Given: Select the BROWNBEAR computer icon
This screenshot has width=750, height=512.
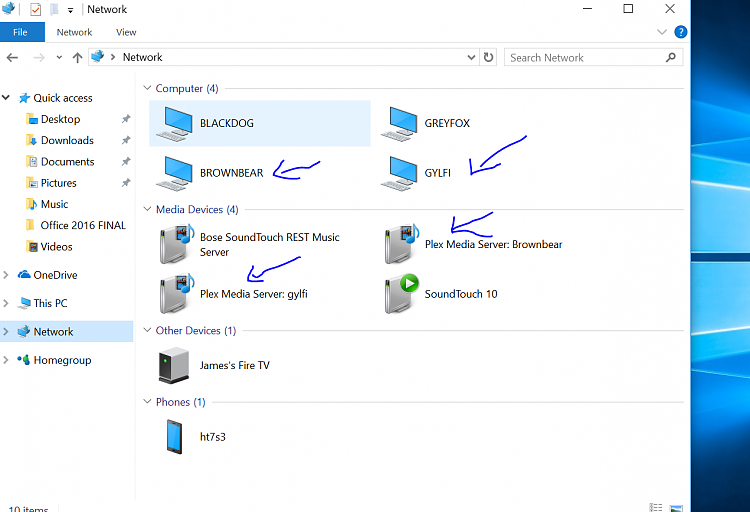Looking at the screenshot, I should pyautogui.click(x=174, y=173).
